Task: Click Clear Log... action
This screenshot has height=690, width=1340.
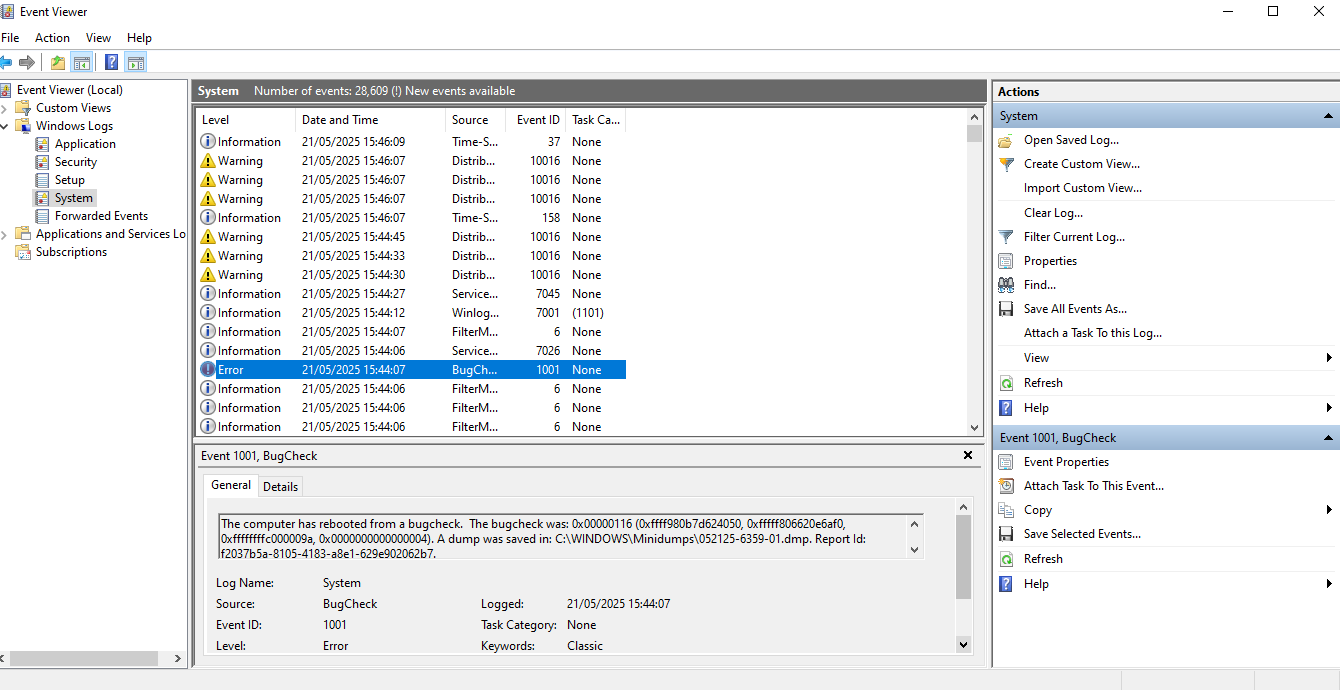Action: click(1053, 213)
